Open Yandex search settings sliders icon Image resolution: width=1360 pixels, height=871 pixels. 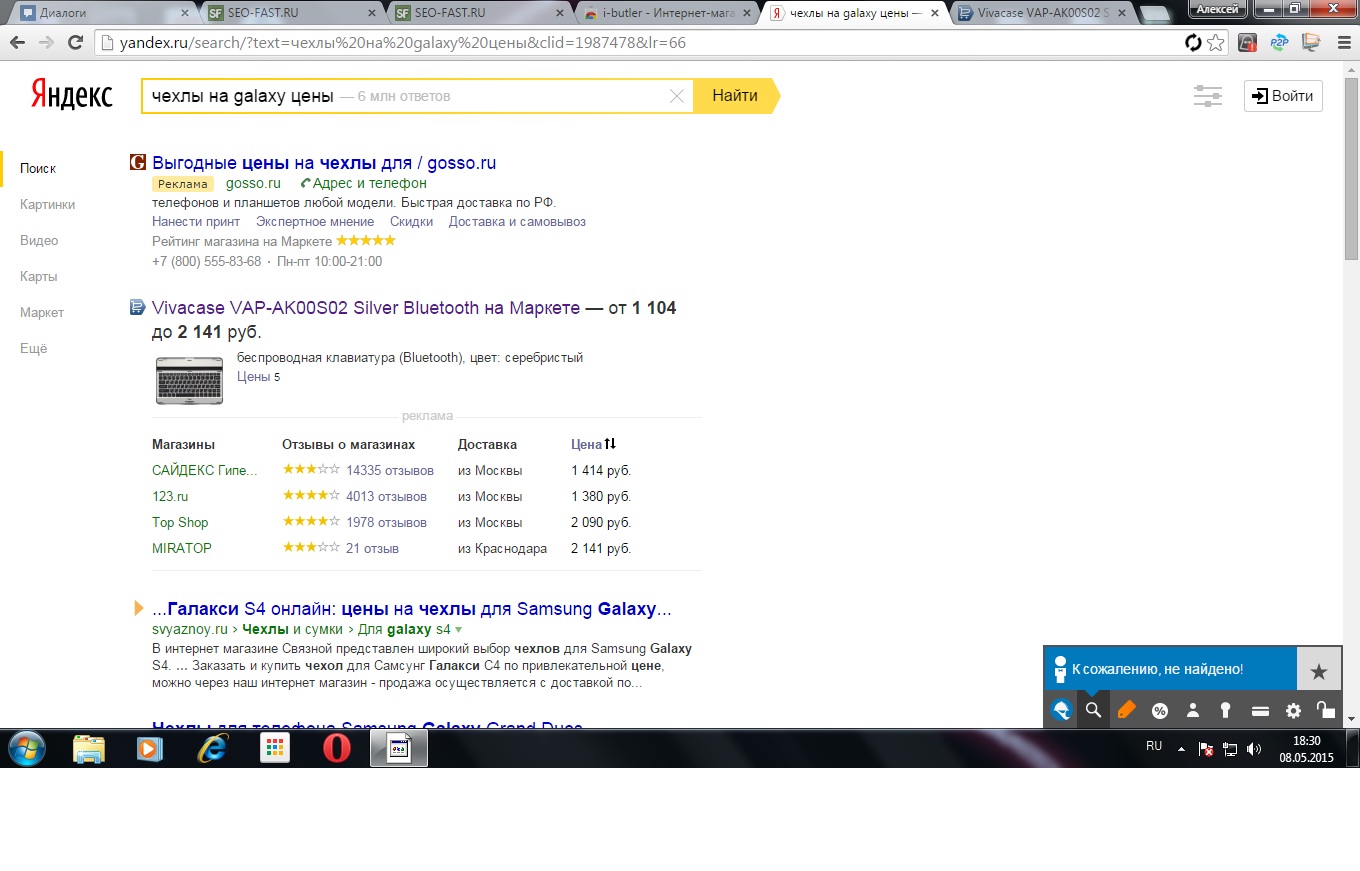[x=1208, y=96]
